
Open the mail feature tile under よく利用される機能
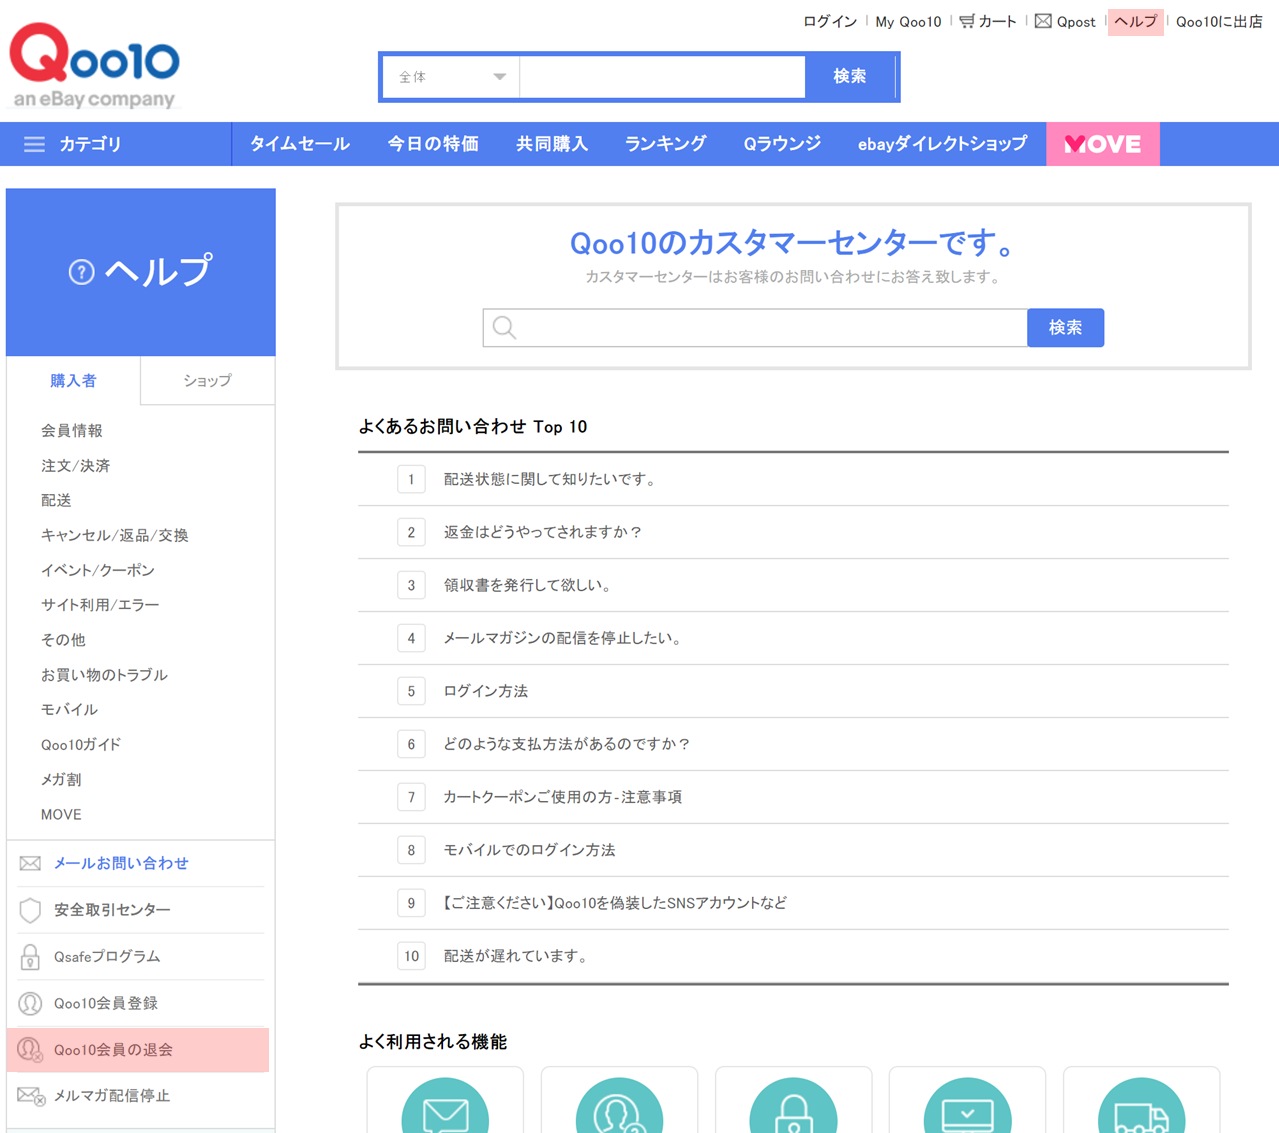click(445, 1110)
